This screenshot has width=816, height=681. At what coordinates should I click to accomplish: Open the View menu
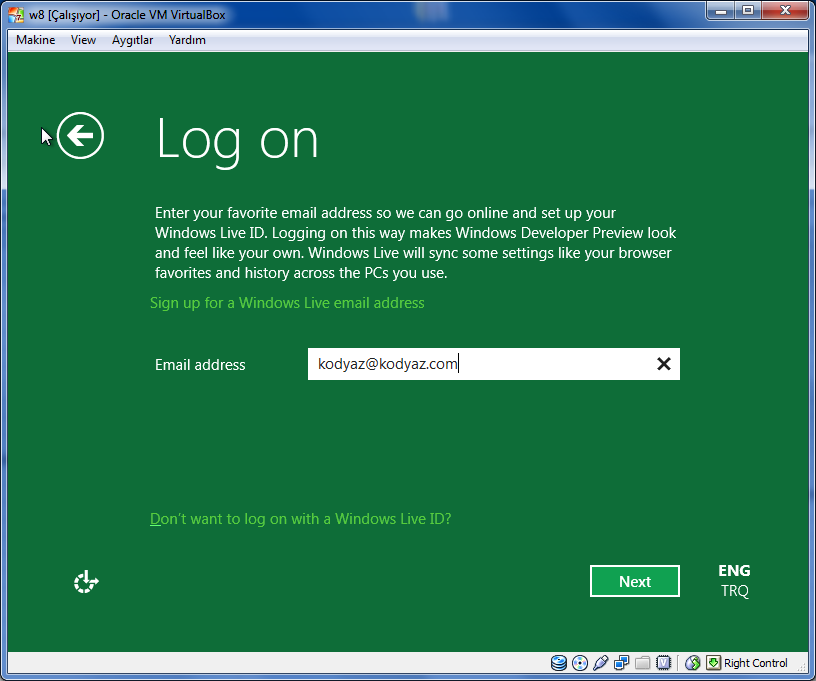pyautogui.click(x=83, y=40)
